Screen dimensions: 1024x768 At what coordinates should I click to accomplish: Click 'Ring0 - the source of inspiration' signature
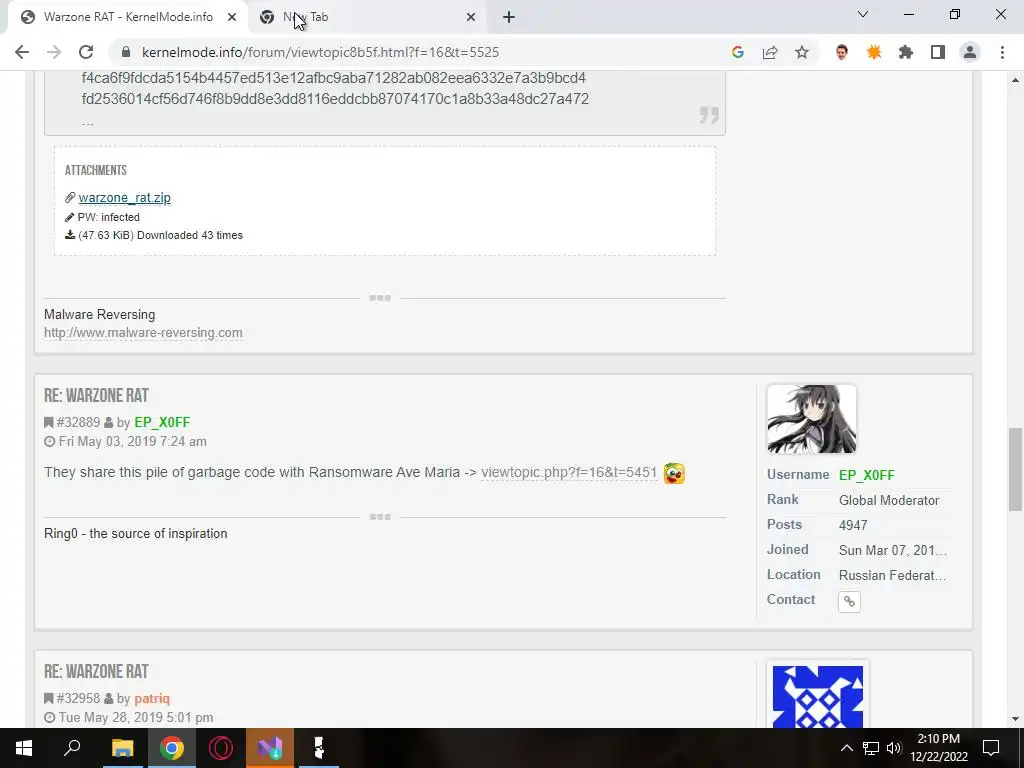[136, 534]
